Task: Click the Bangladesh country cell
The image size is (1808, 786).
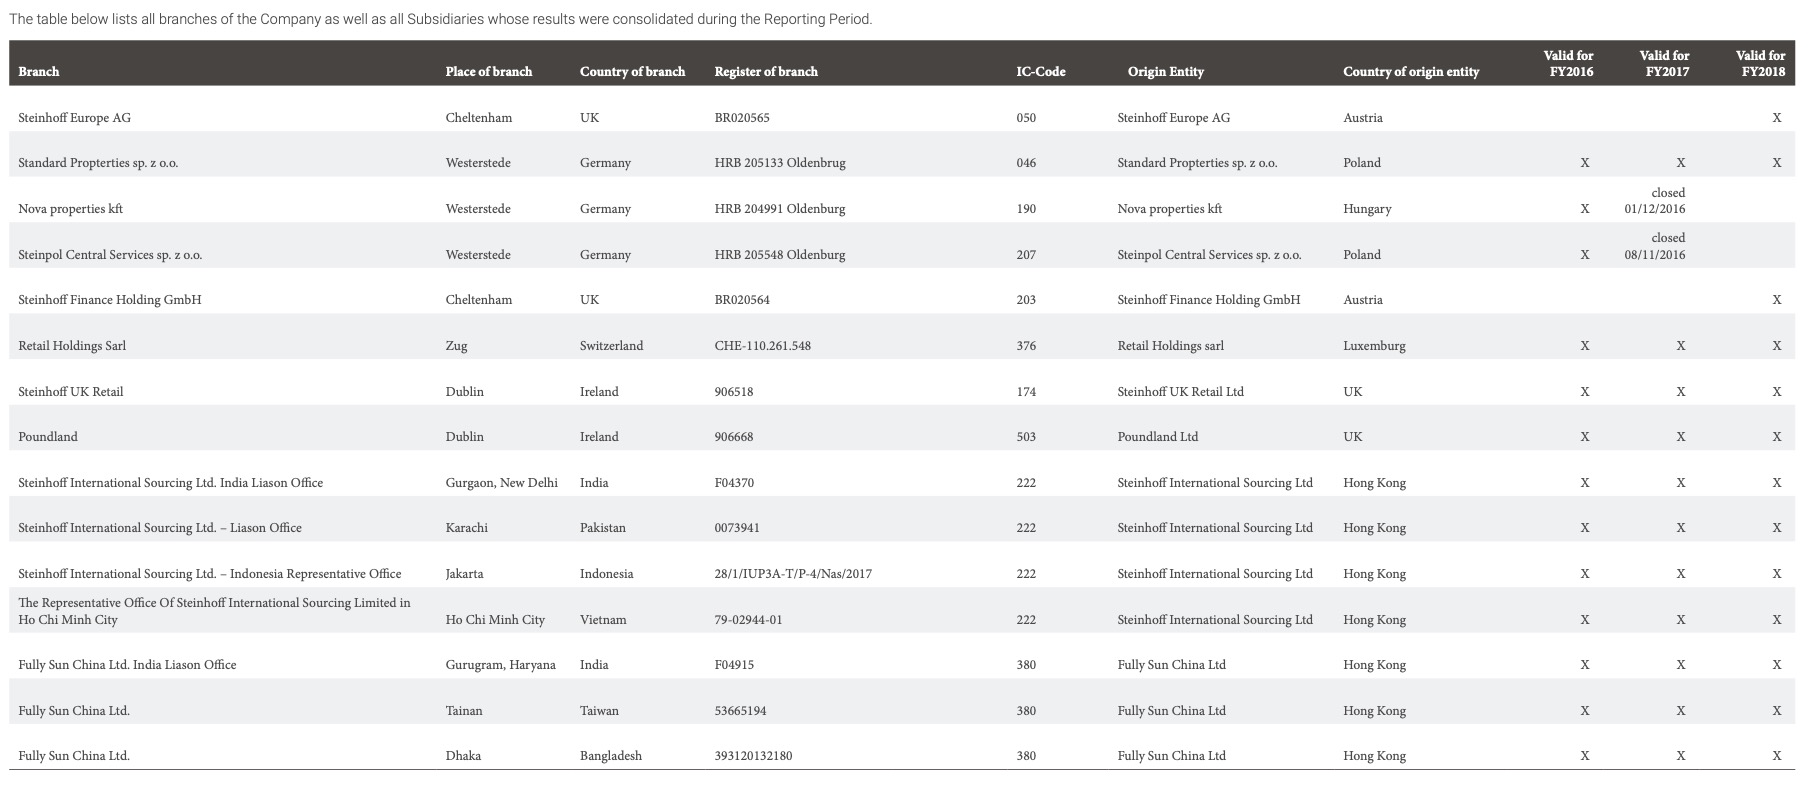Action: tap(610, 756)
